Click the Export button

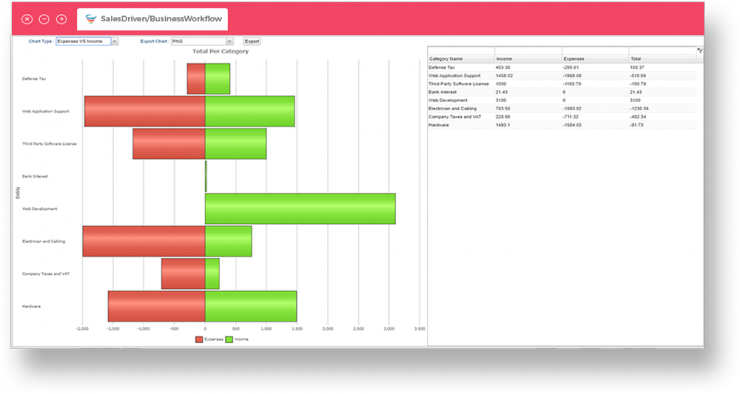click(252, 42)
